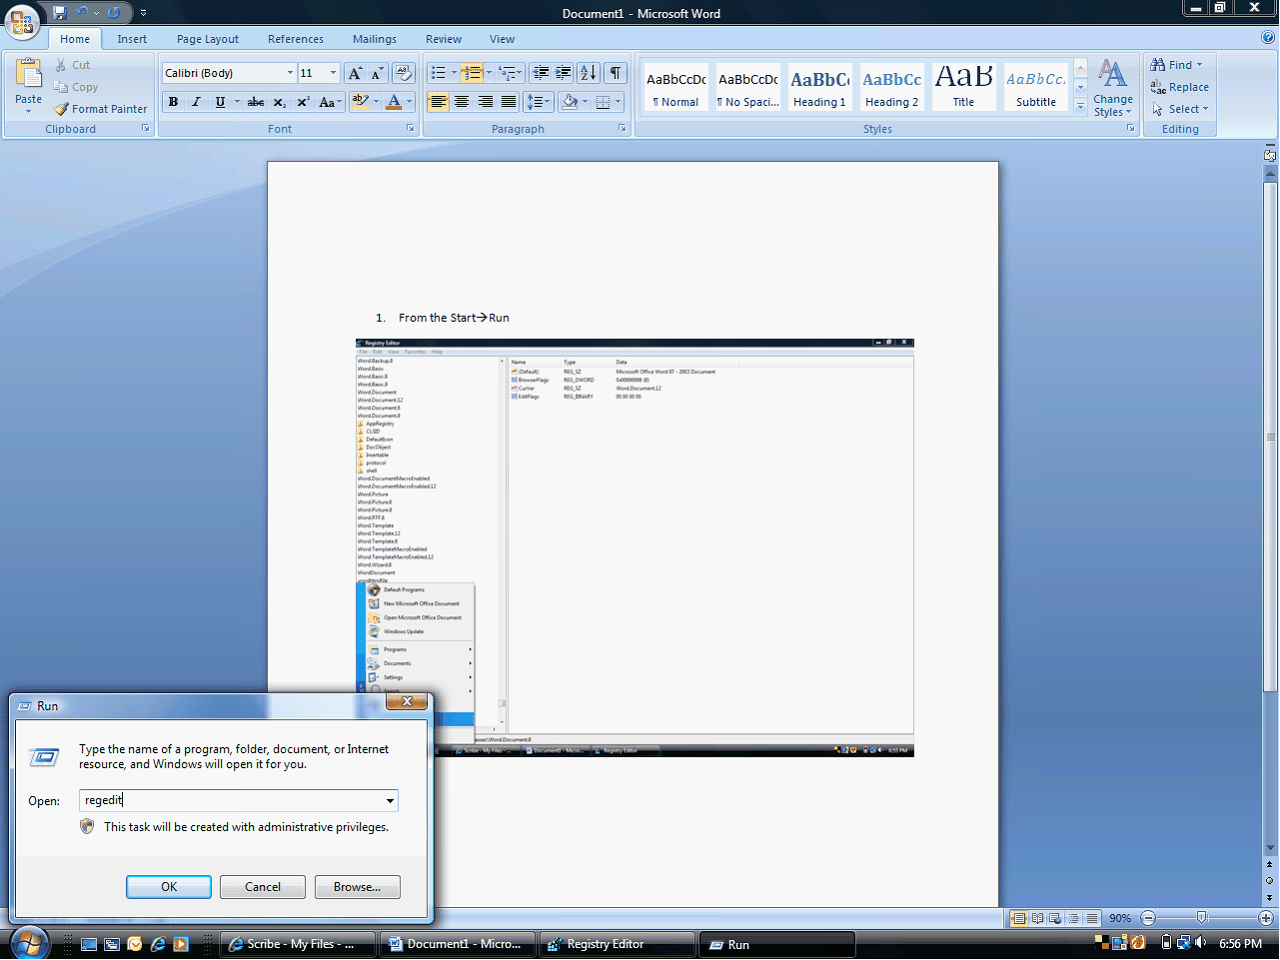Click OK in Run dialog

click(x=169, y=887)
